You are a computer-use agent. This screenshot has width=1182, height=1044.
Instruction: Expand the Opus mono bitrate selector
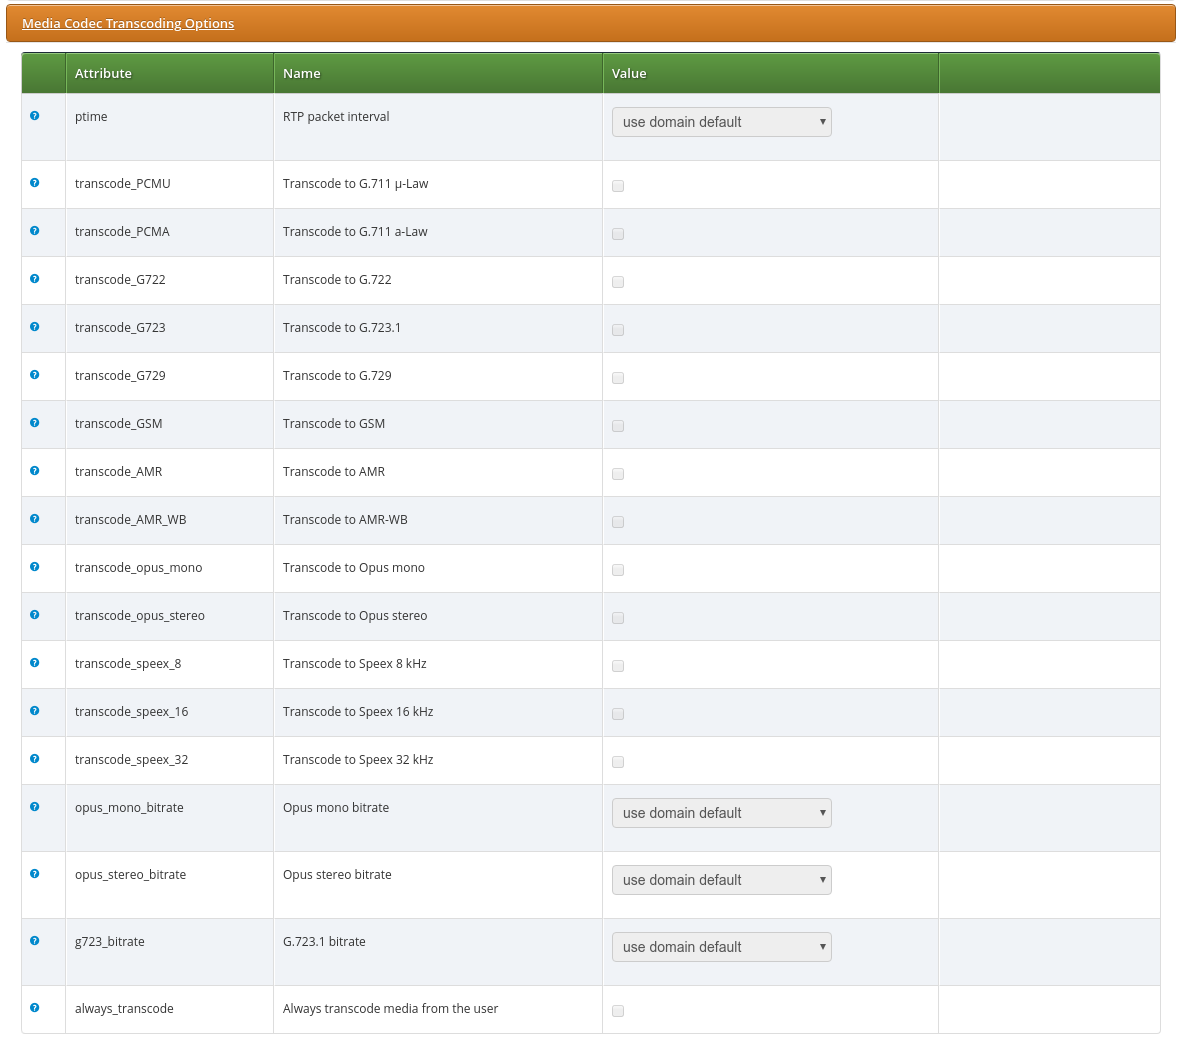click(x=721, y=813)
